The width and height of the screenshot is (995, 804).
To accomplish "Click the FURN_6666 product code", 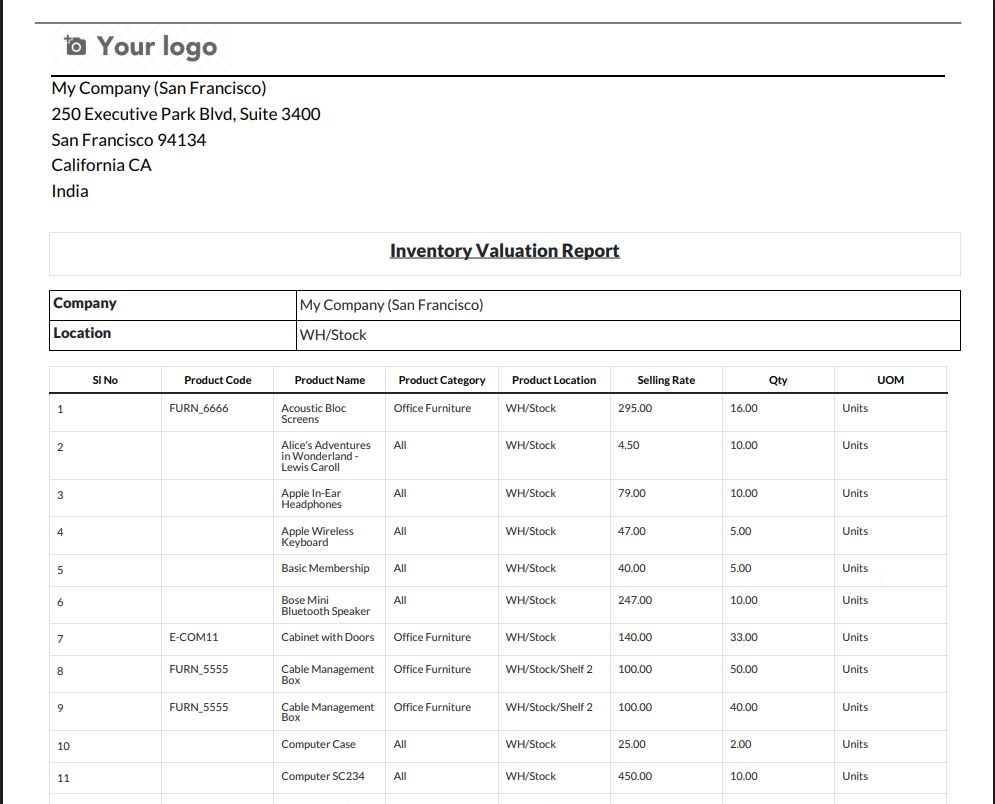I will click(x=199, y=408).
